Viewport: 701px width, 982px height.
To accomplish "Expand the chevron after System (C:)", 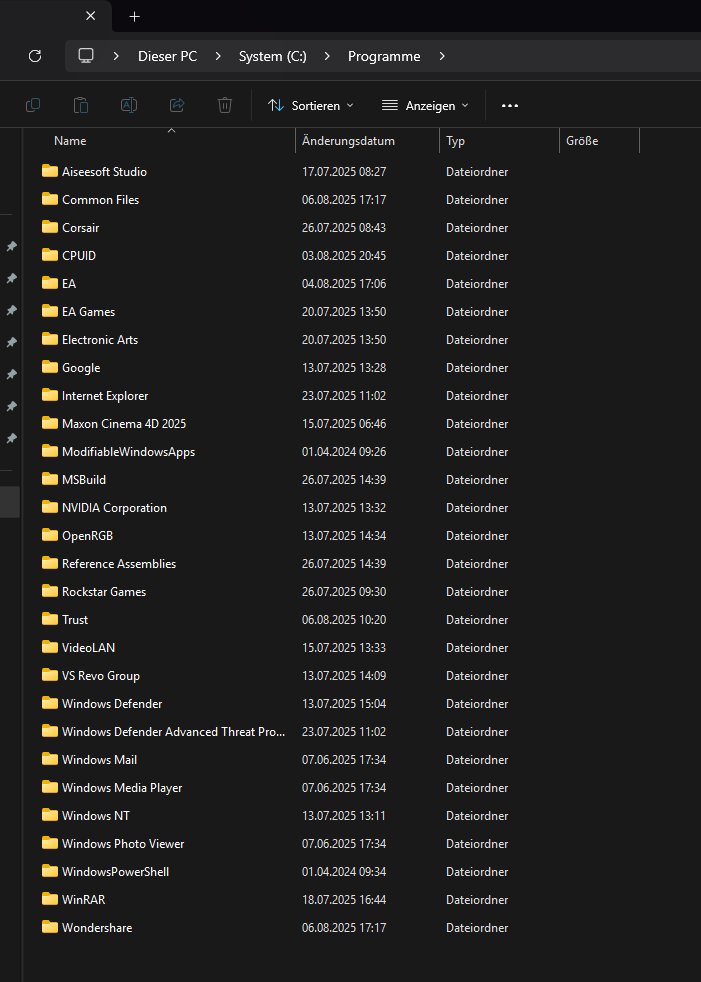I will pyautogui.click(x=327, y=56).
